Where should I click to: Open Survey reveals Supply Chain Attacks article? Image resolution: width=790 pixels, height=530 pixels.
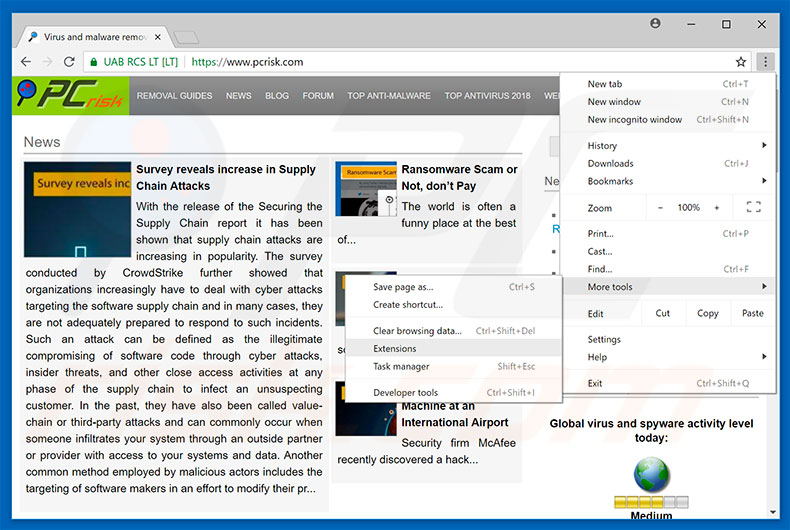pyautogui.click(x=226, y=177)
